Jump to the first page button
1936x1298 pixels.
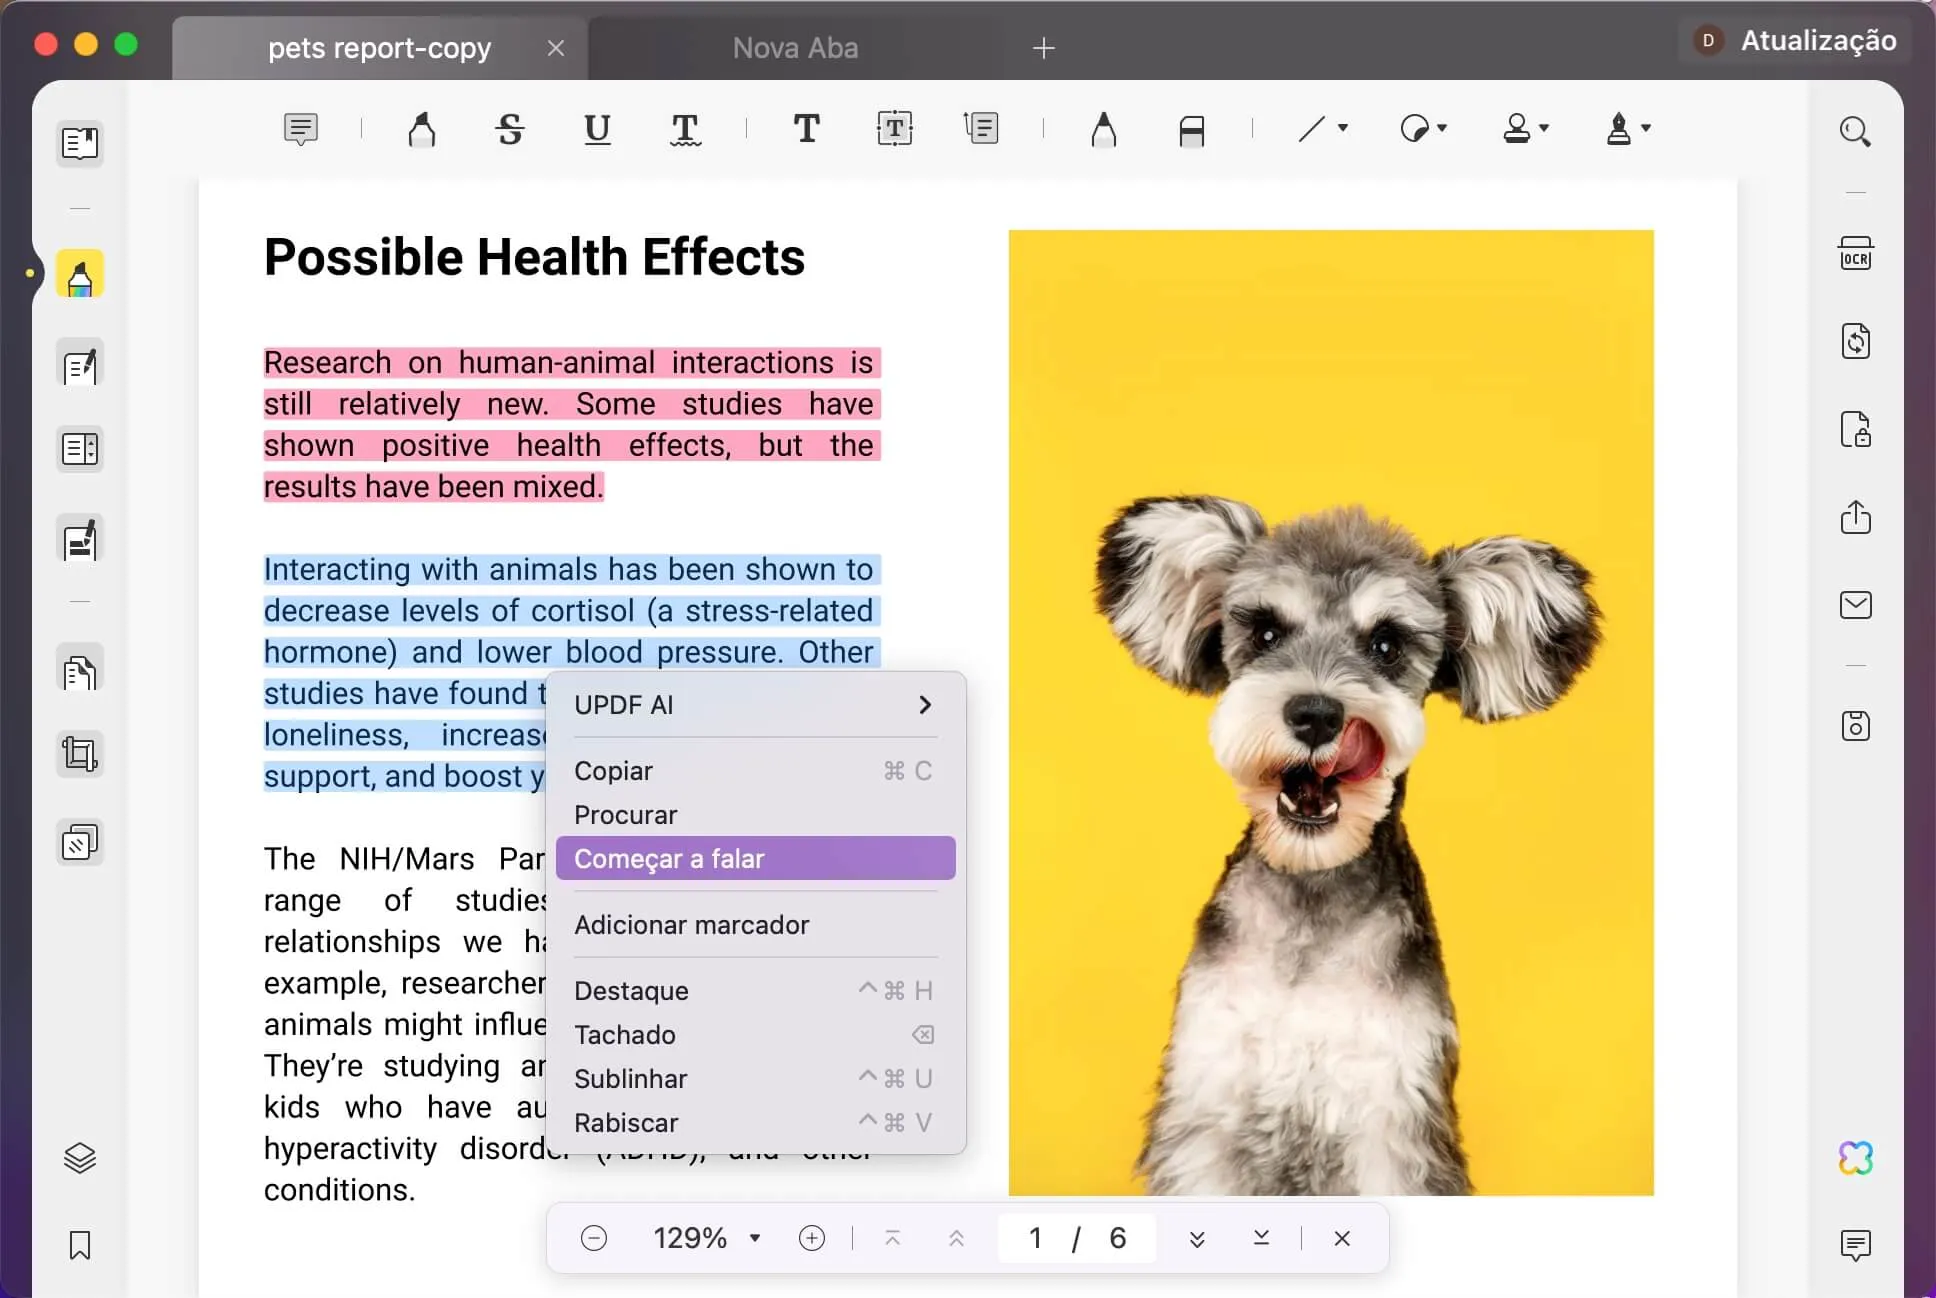coord(893,1238)
